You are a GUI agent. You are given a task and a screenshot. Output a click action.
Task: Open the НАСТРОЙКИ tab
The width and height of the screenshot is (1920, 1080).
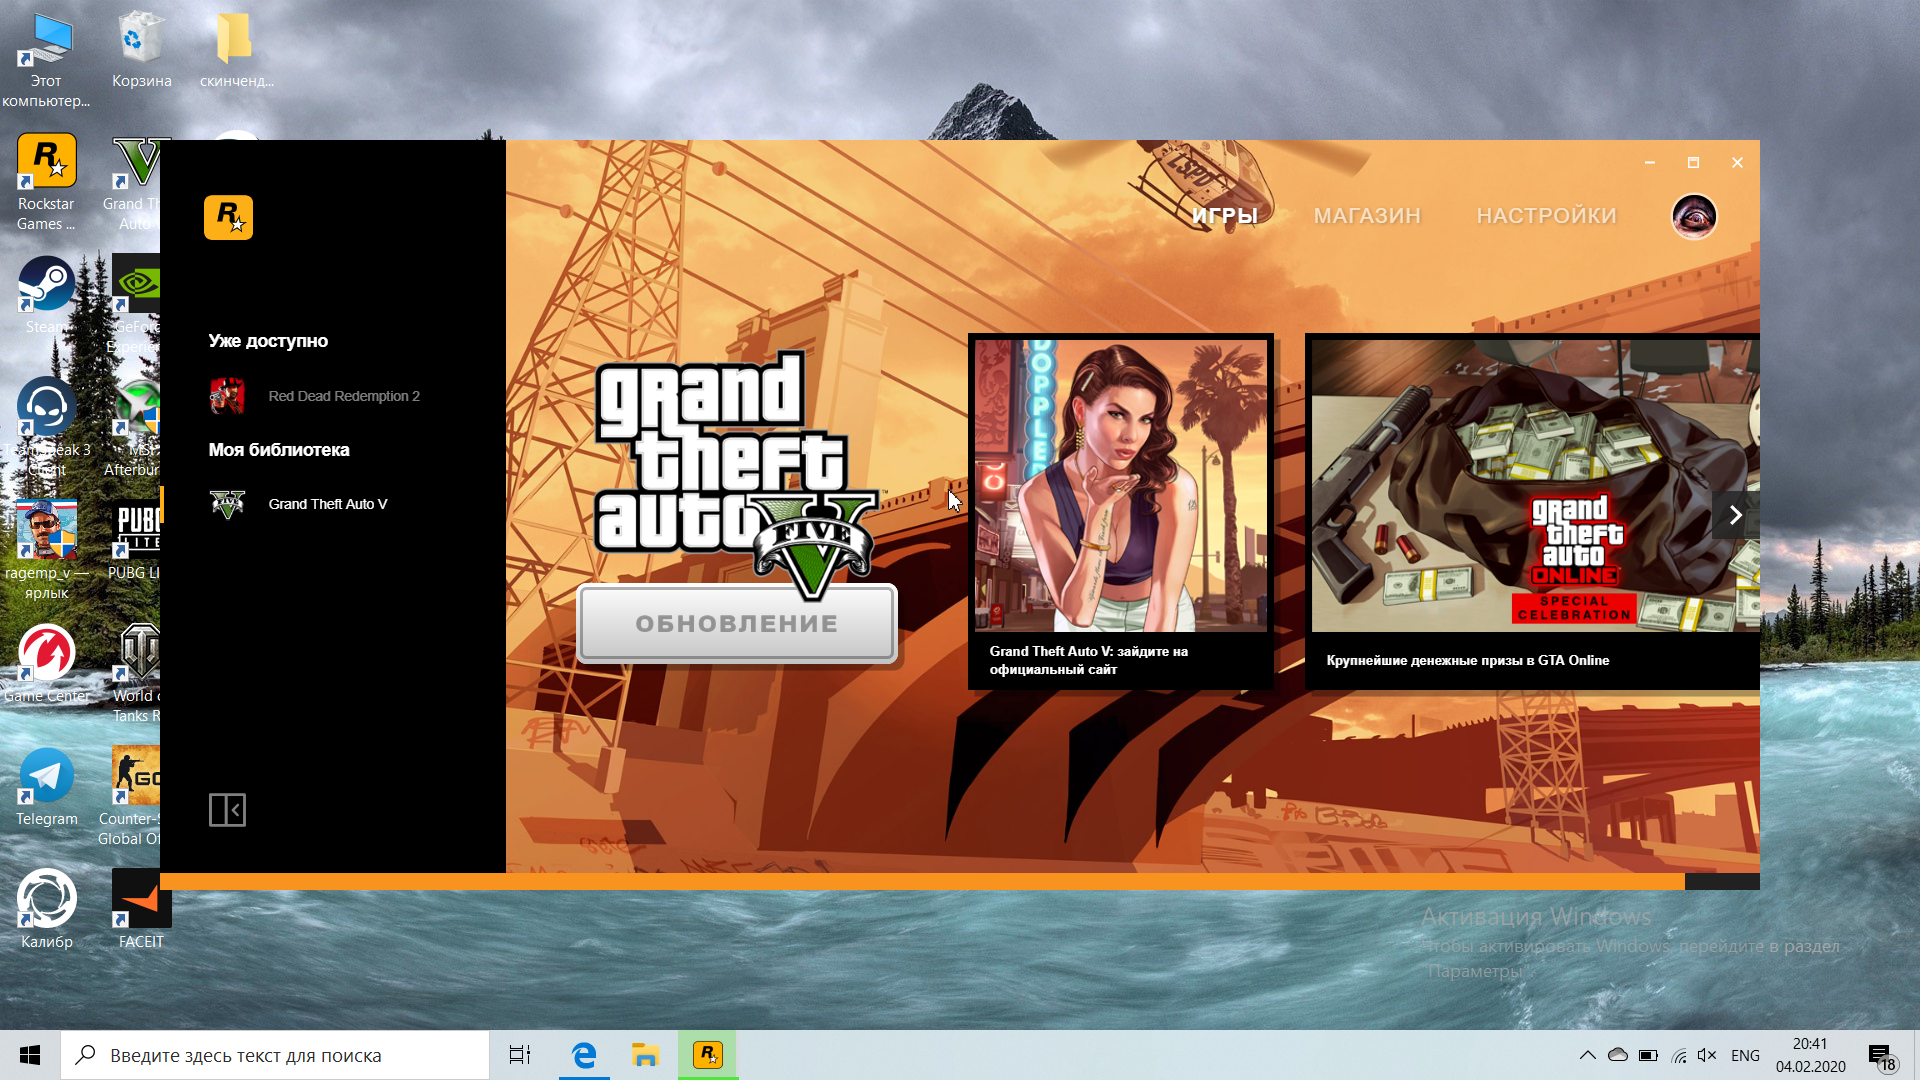[1546, 215]
